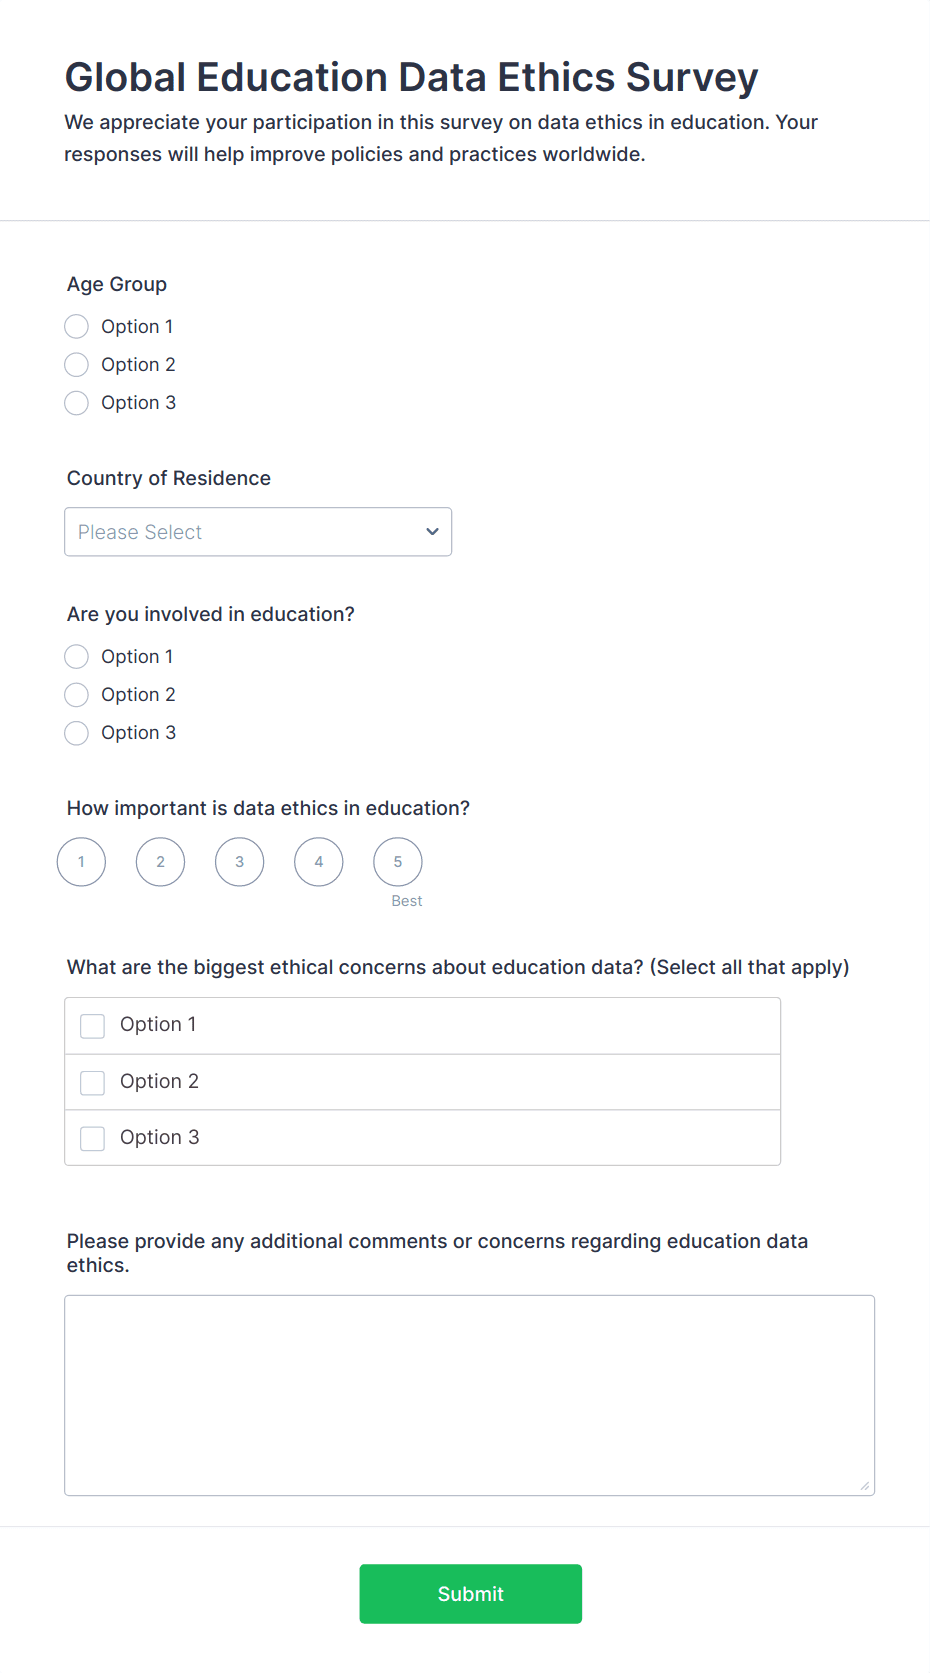Select Option 1 under Age Group
930x1673 pixels.
(x=77, y=327)
